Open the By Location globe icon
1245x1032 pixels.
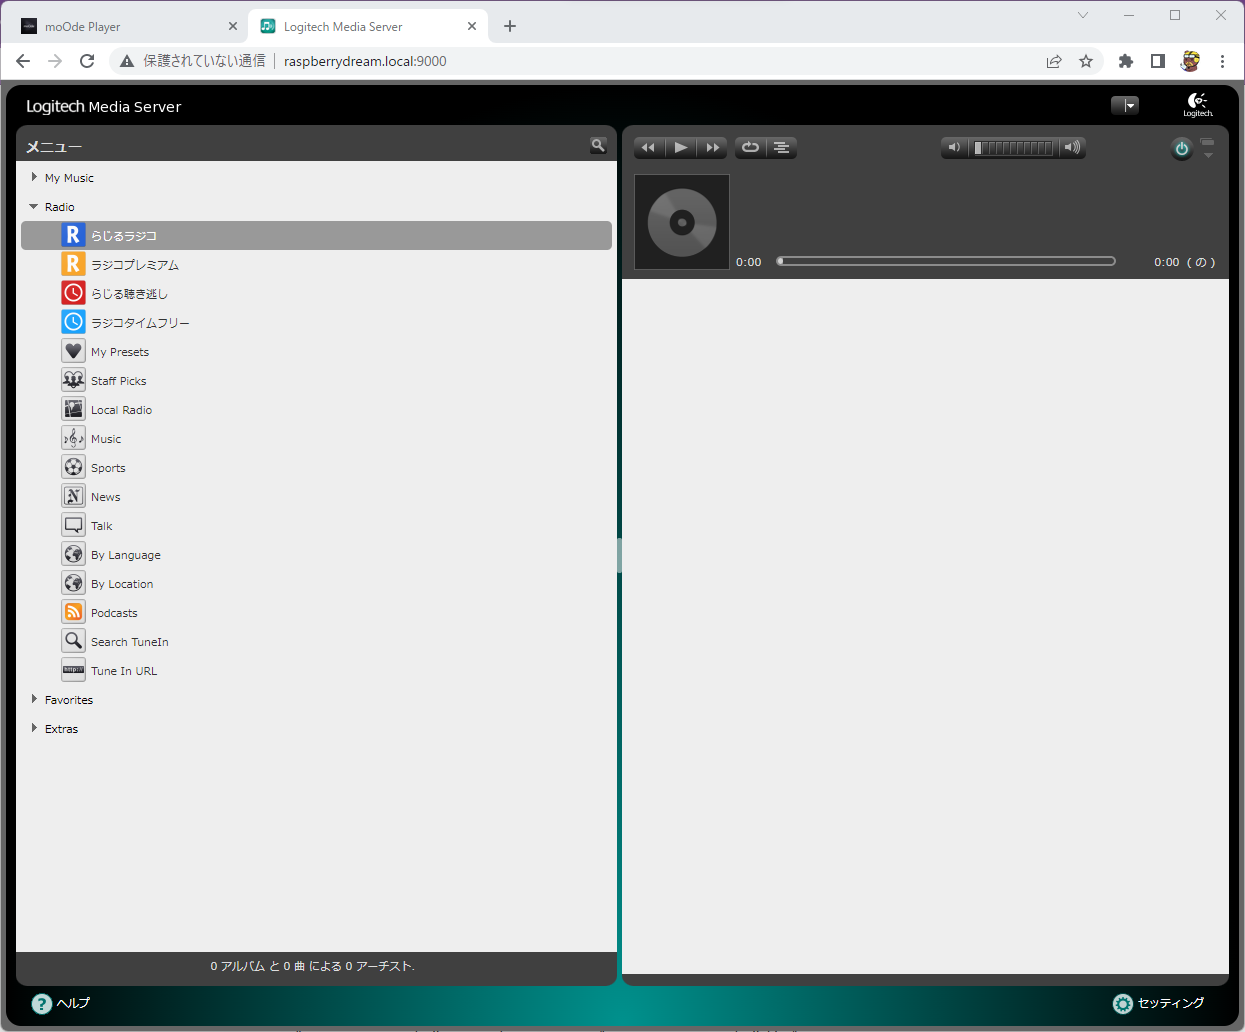(x=73, y=583)
